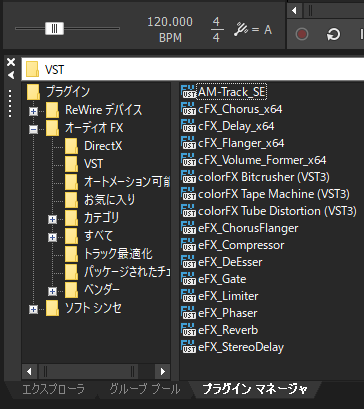
Task: Expand the ソフト シンセ folder
Action: tap(33, 309)
